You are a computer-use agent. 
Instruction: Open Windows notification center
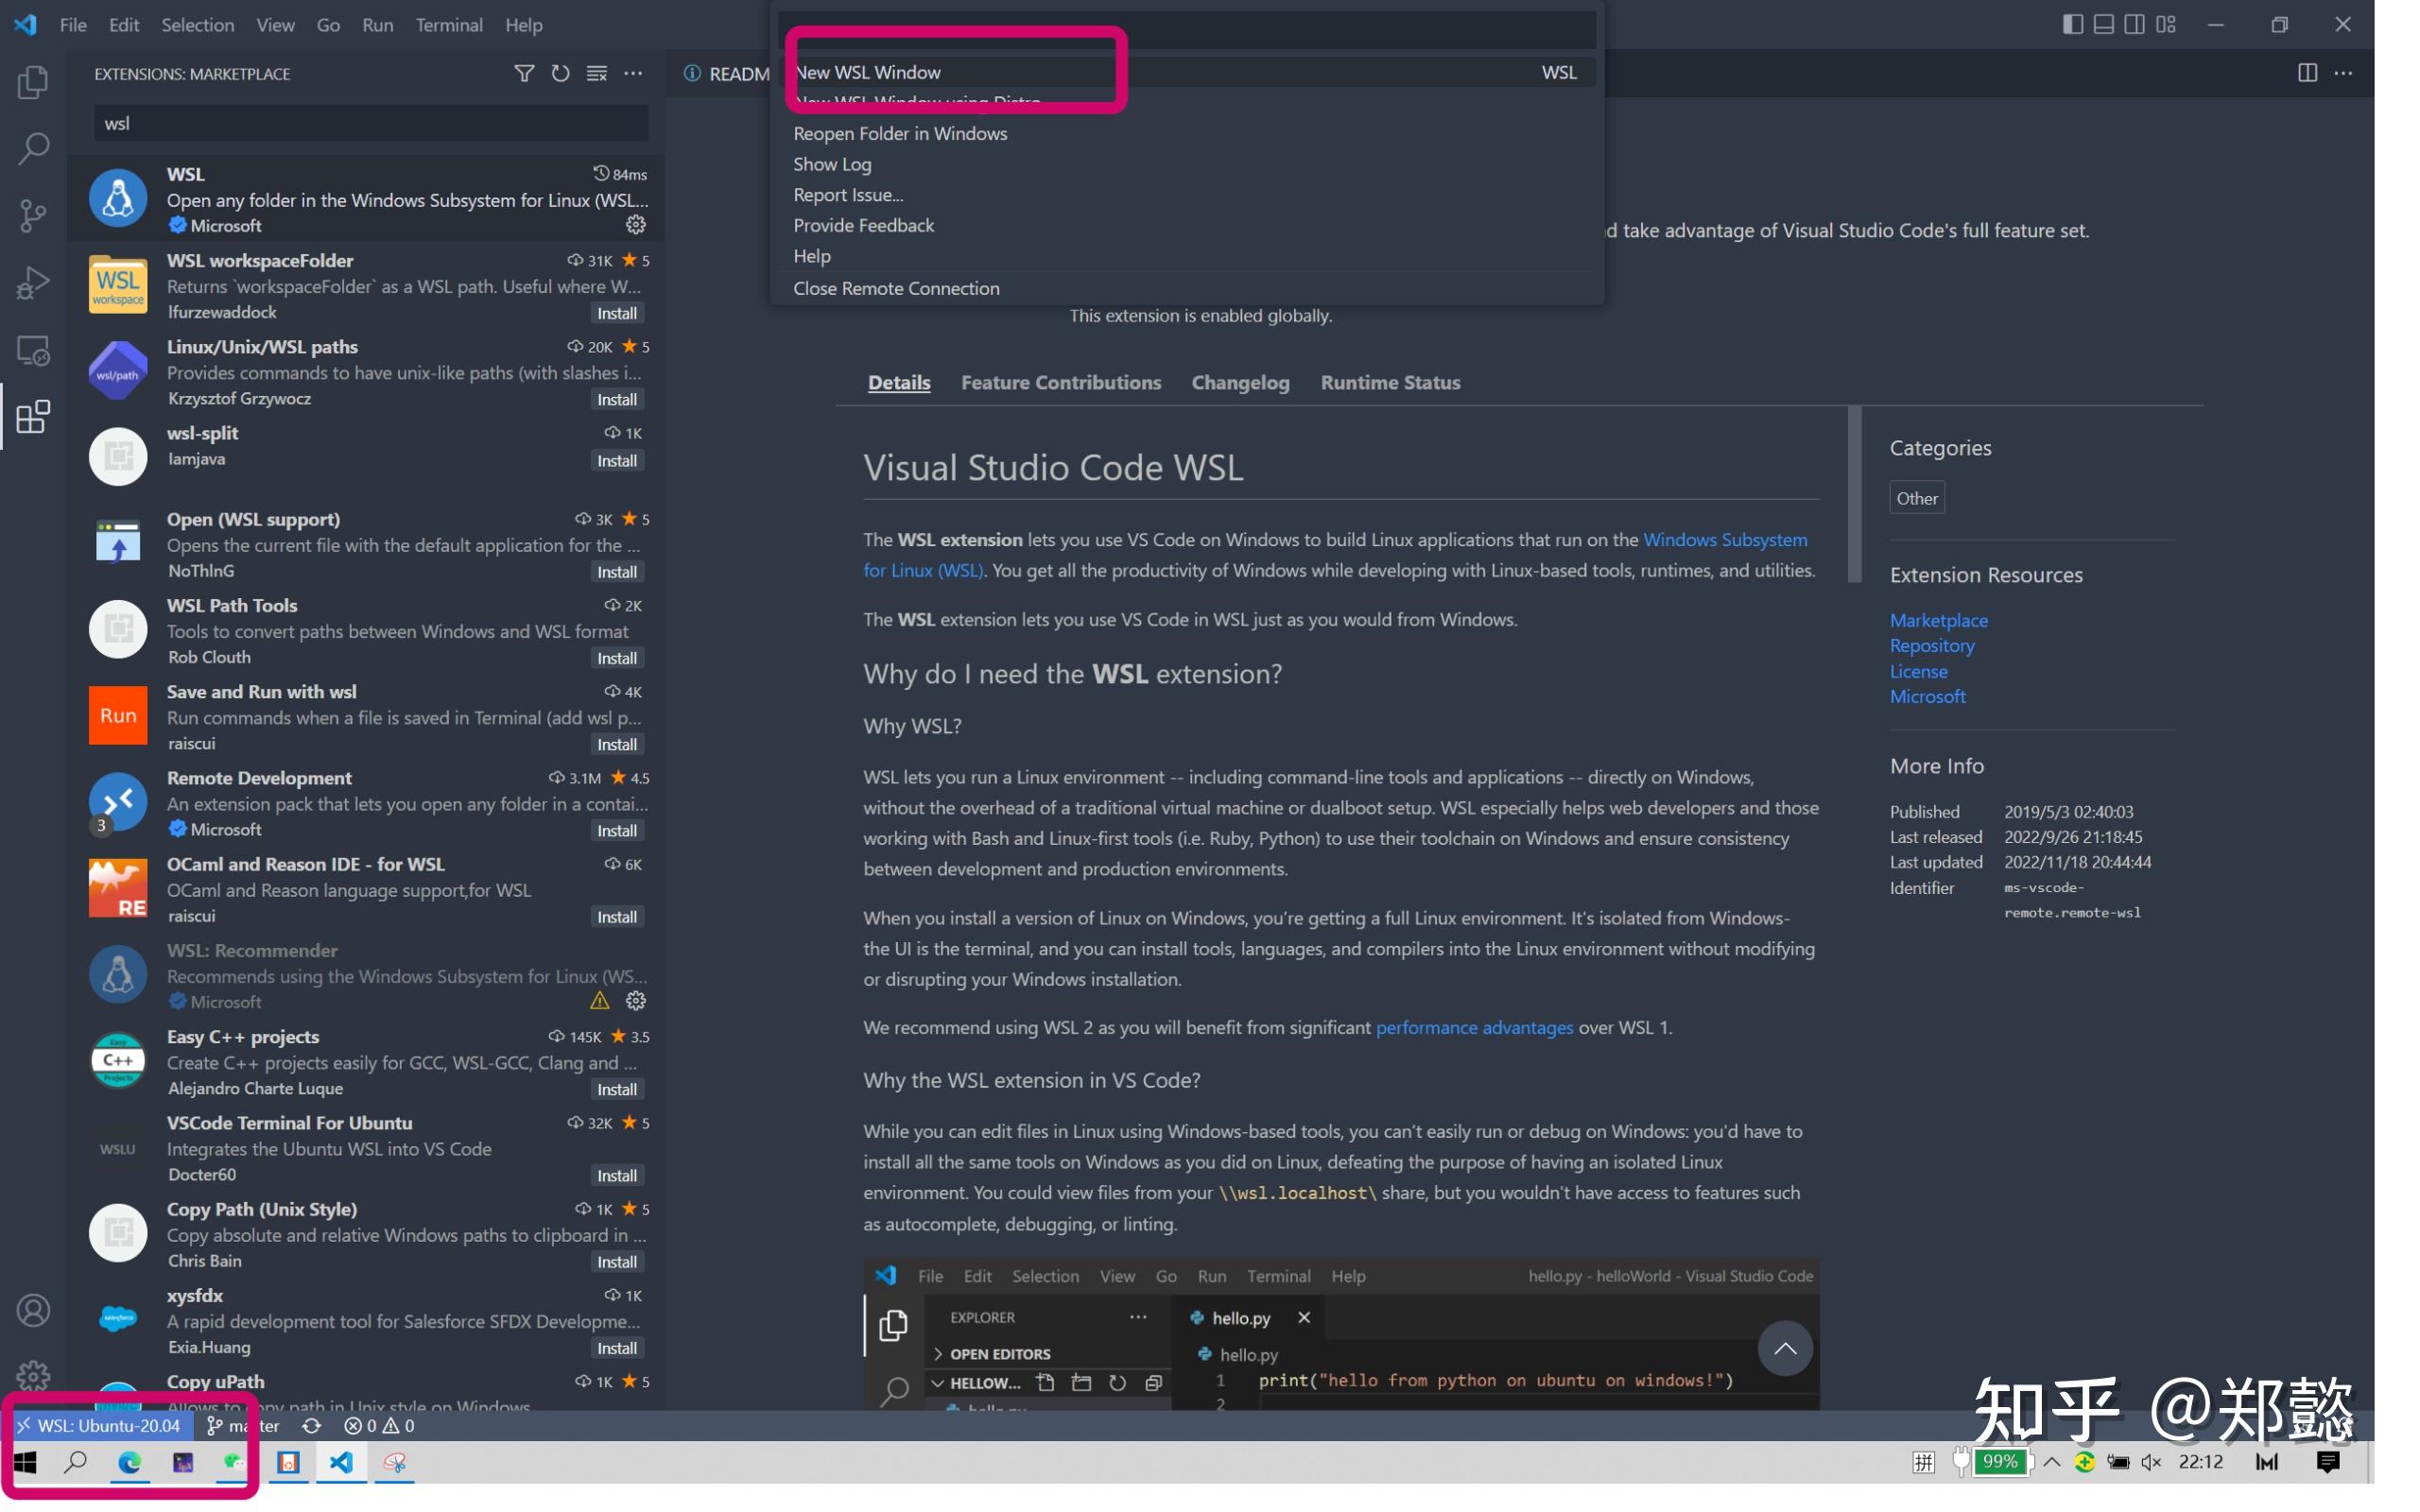pos(2328,1463)
